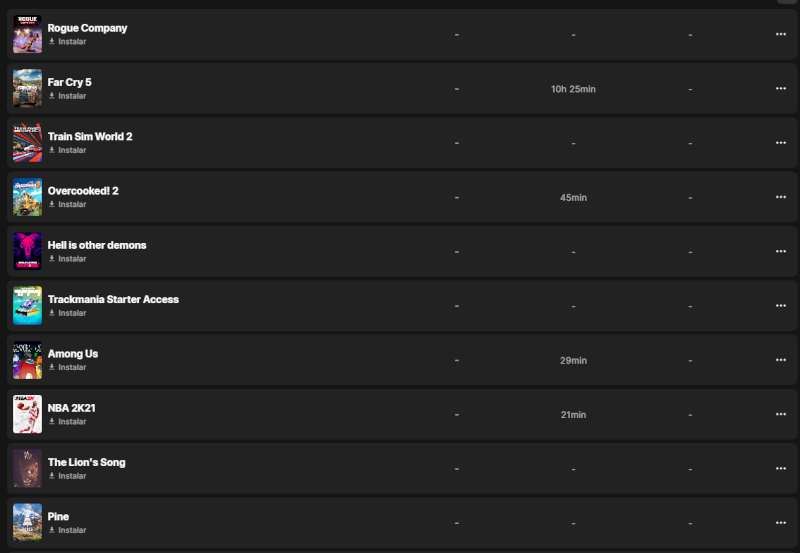The height and width of the screenshot is (553, 800).
Task: Select the Far Cry 5 cover thumbnail
Action: (x=27, y=88)
